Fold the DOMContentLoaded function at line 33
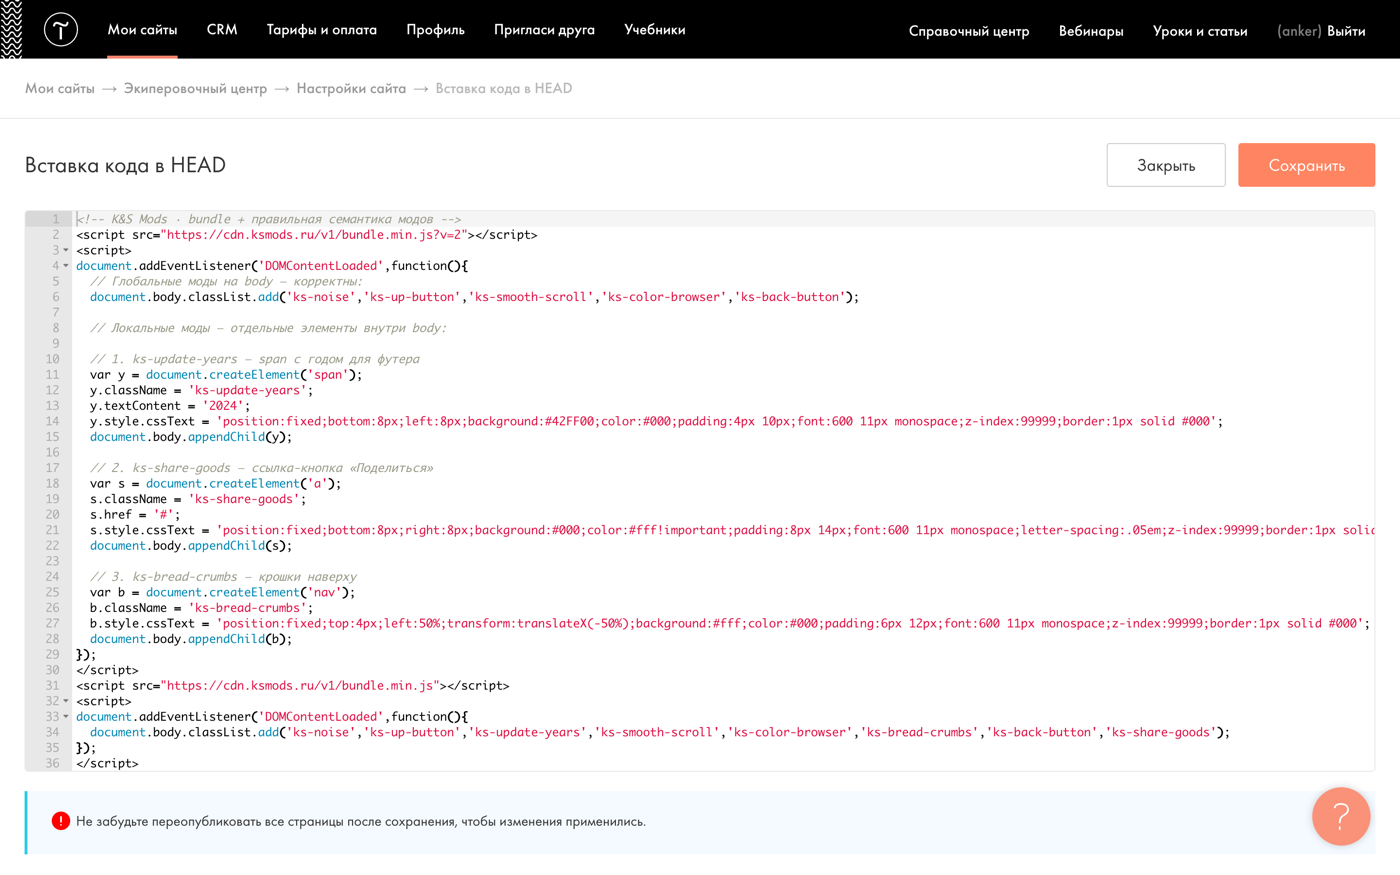The height and width of the screenshot is (875, 1400). (x=66, y=717)
